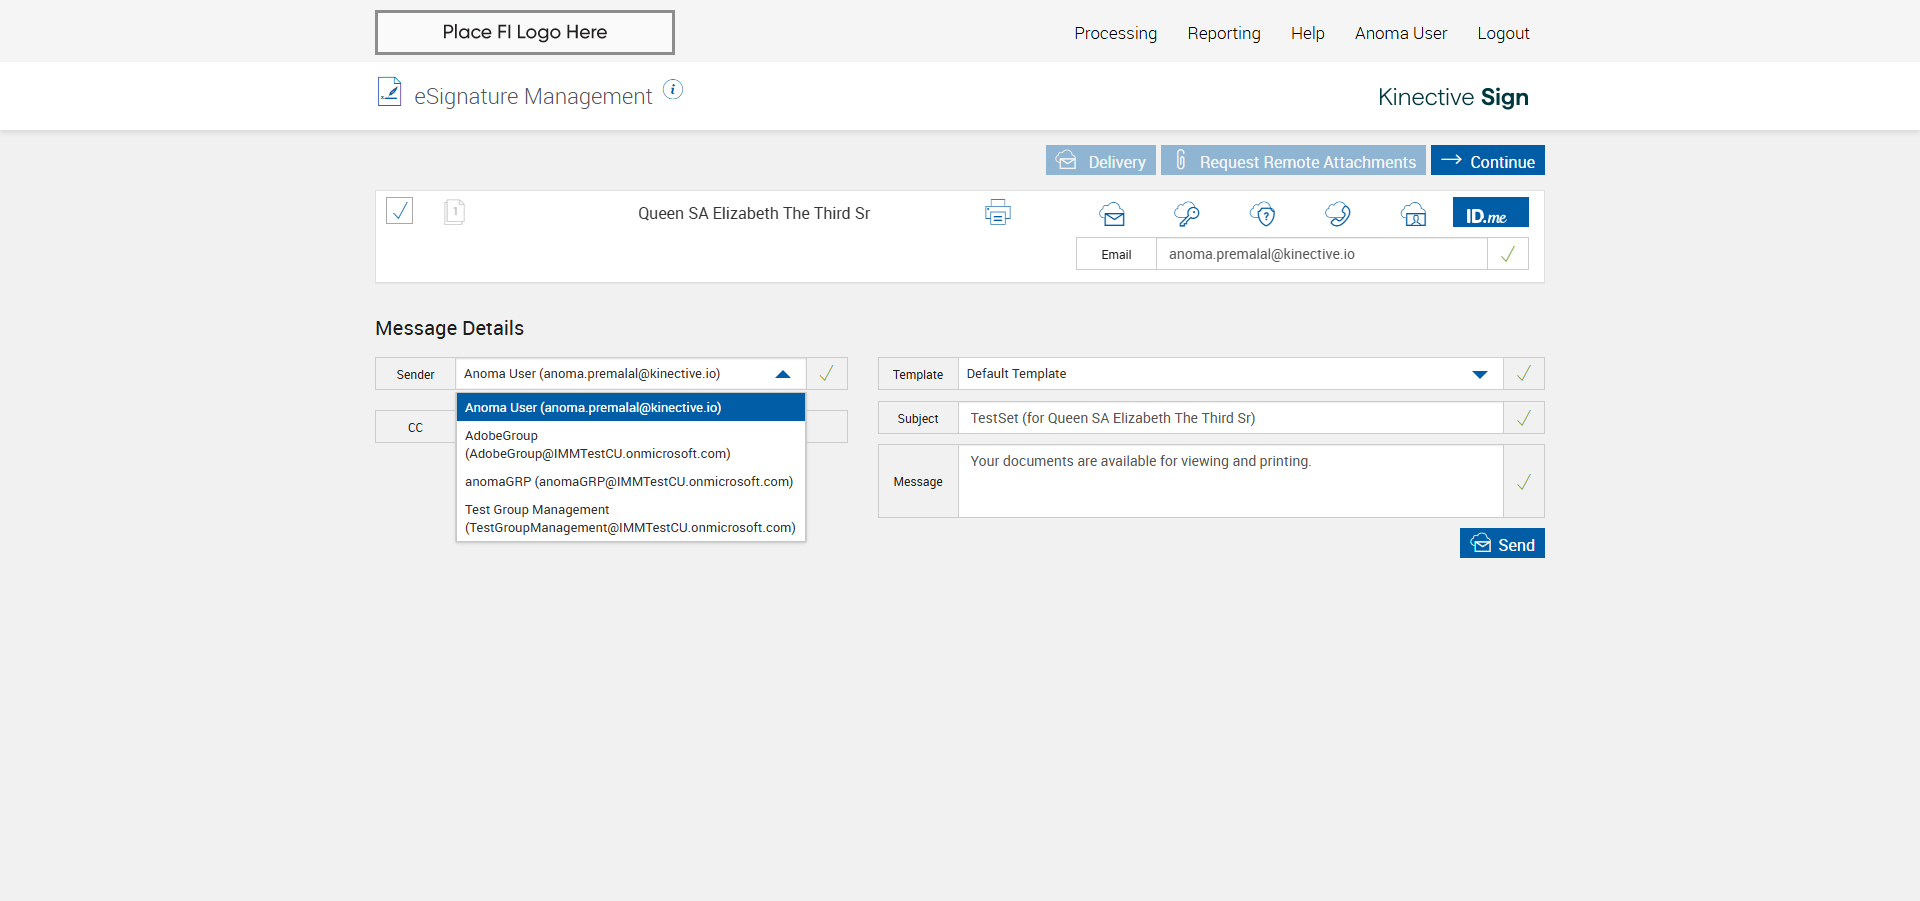Select the cloud photo ID icon
Image resolution: width=1920 pixels, height=901 pixels.
[x=1413, y=214]
